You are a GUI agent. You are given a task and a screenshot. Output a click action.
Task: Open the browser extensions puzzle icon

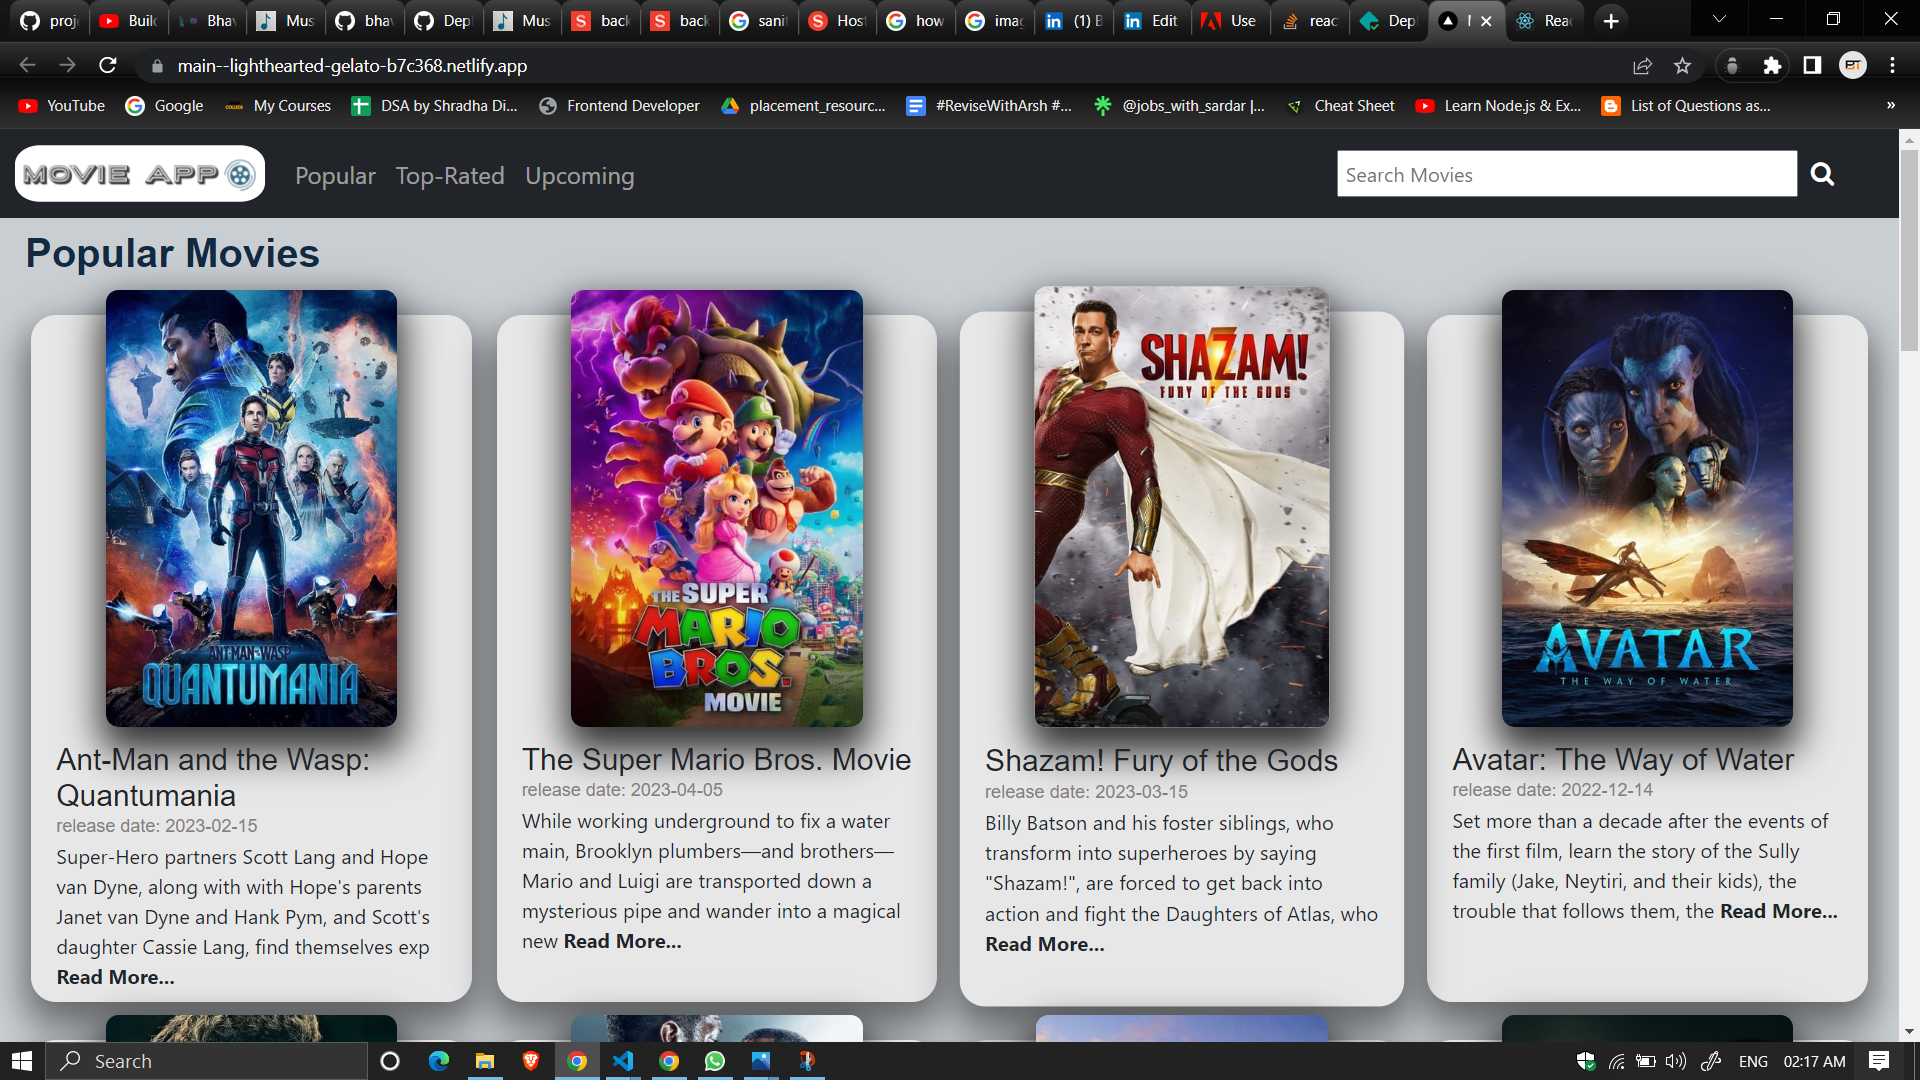[x=1772, y=66]
